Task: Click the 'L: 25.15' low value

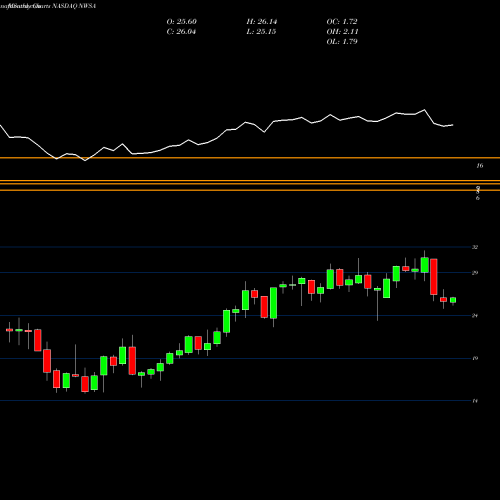Action: coord(262,32)
